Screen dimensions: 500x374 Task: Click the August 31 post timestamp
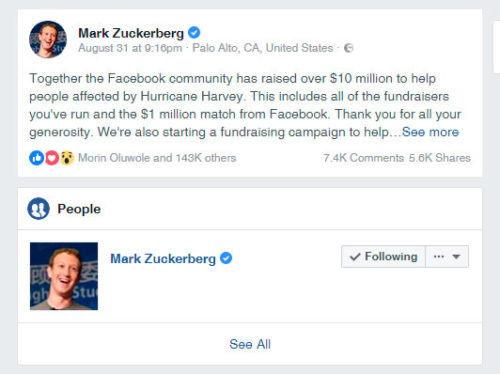(130, 48)
